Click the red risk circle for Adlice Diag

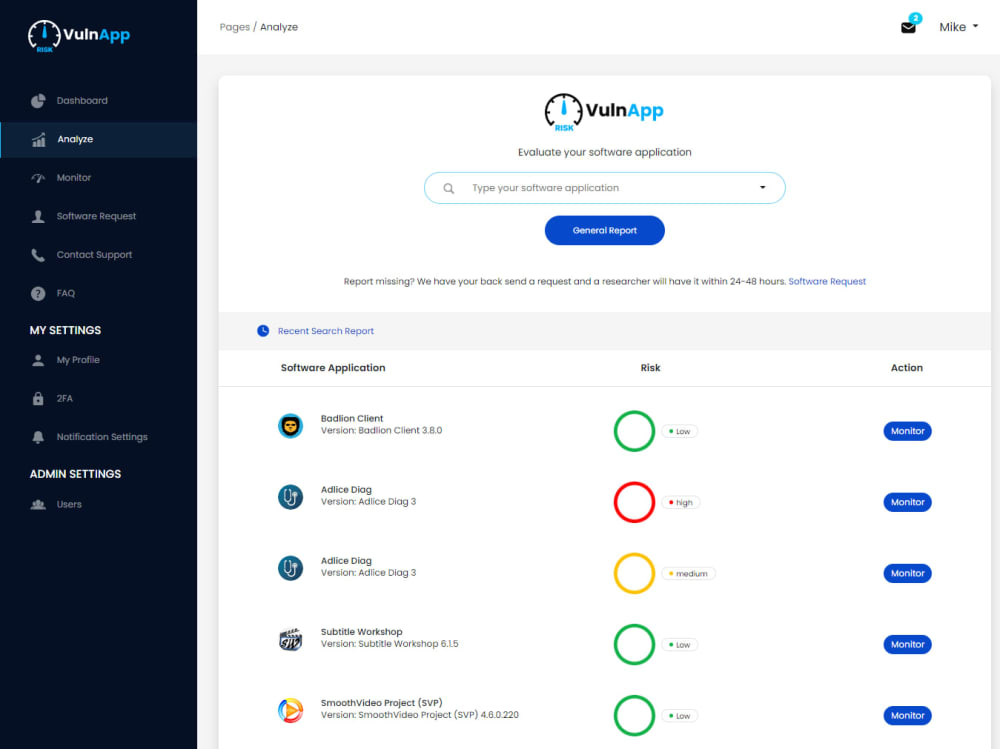634,502
